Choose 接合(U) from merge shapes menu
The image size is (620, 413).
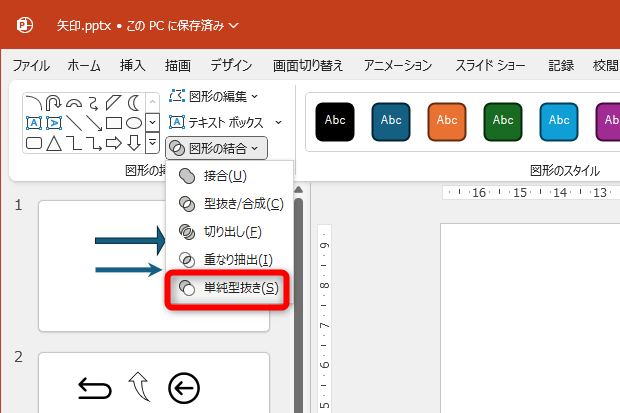pos(229,176)
